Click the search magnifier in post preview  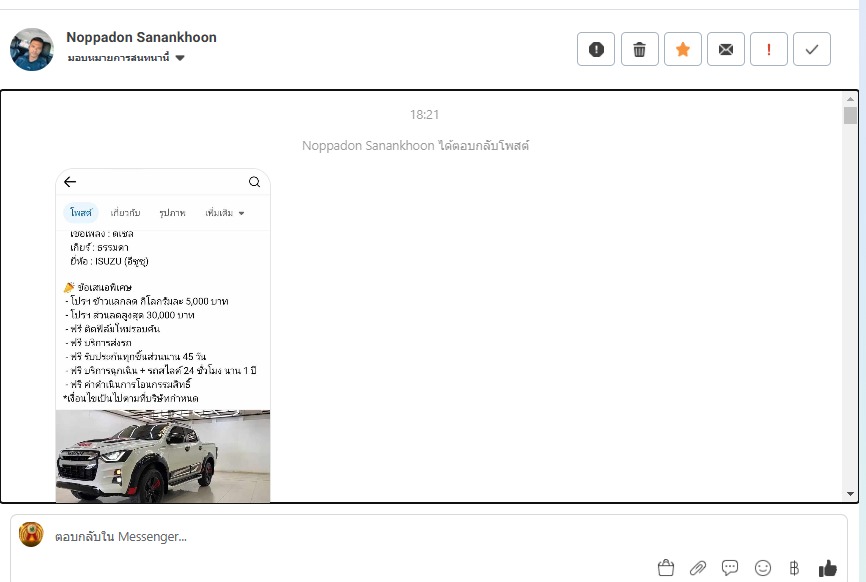tap(254, 182)
